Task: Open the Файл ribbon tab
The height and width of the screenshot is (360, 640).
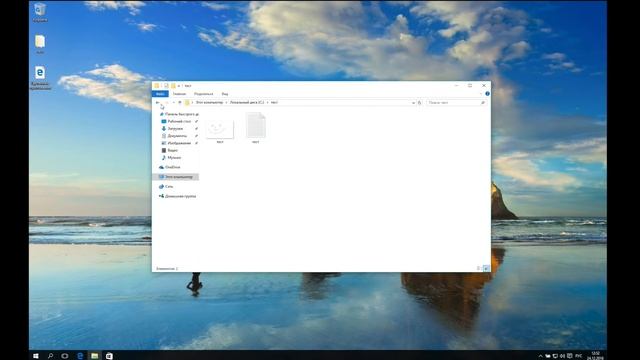Action: [x=160, y=94]
